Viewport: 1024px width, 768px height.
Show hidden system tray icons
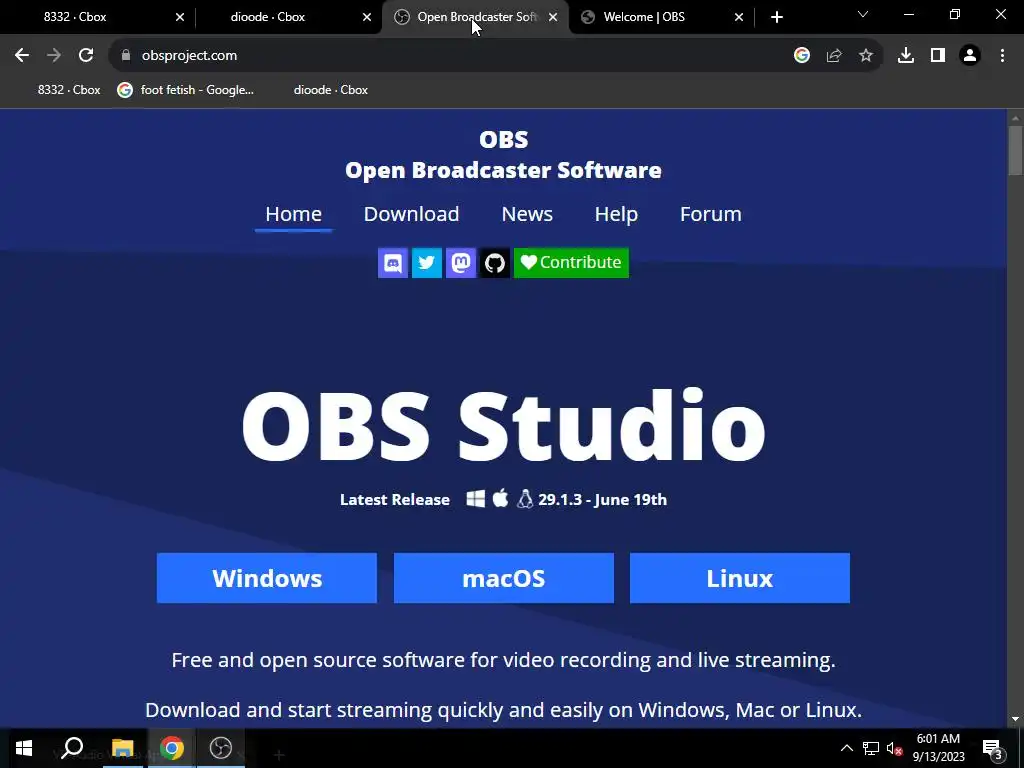point(846,748)
